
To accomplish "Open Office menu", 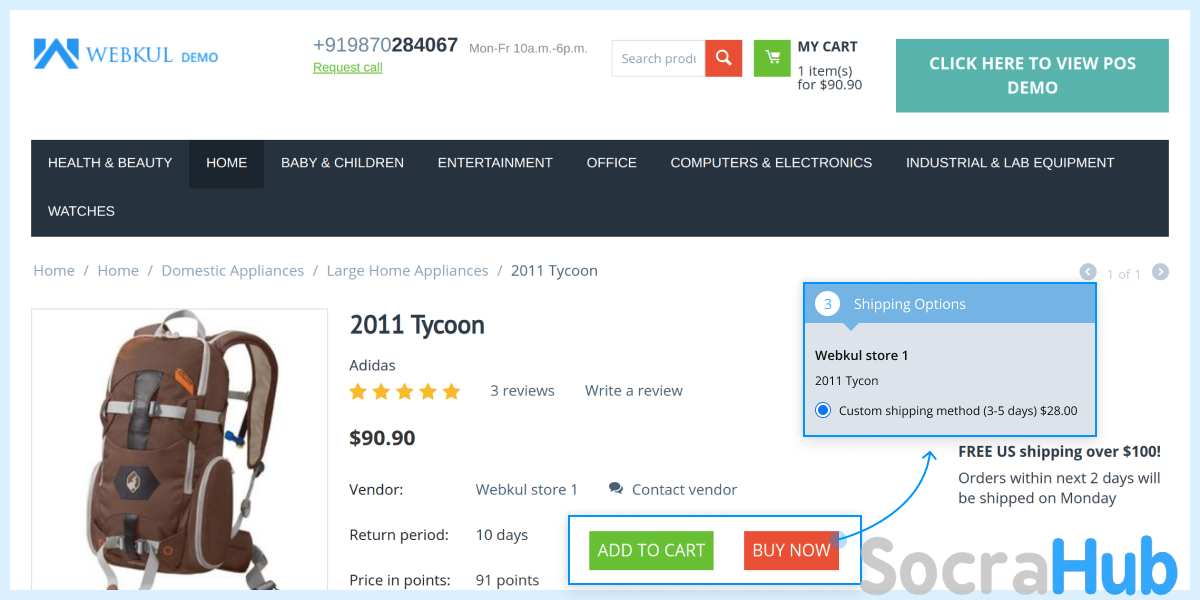I will pos(612,163).
